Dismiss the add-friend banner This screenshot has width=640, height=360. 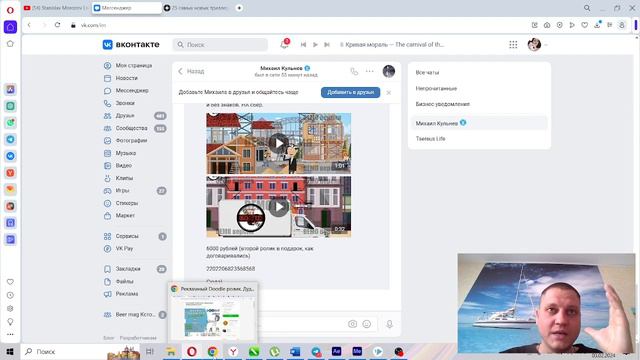click(x=389, y=93)
